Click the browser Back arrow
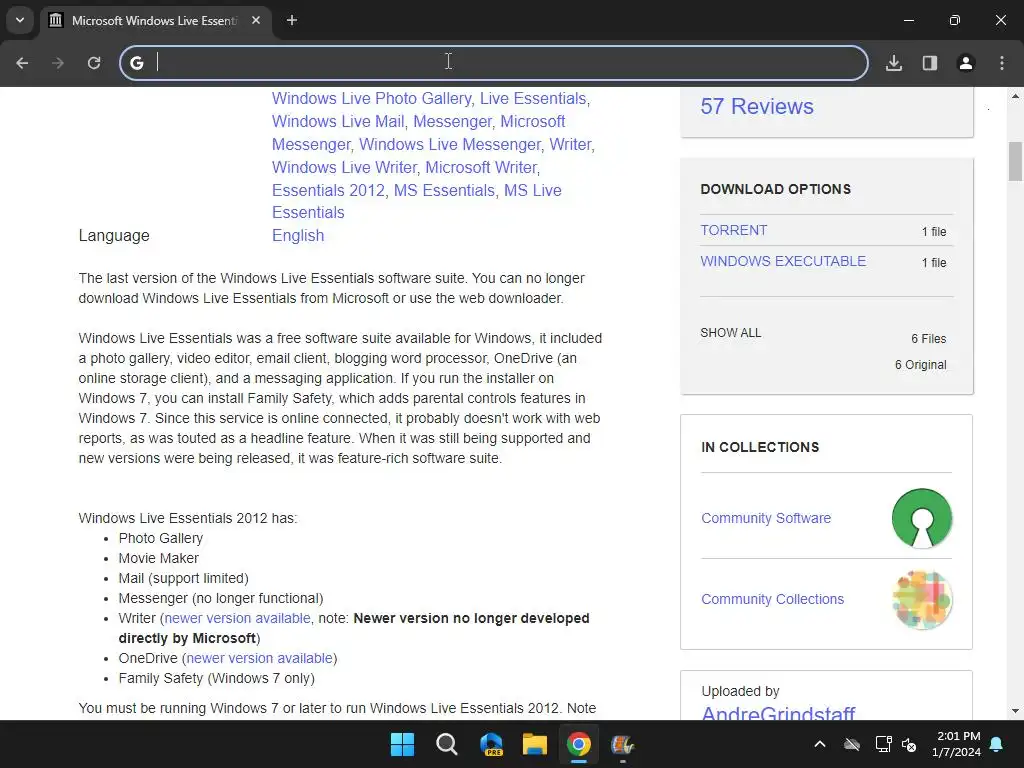This screenshot has height=768, width=1024. pyautogui.click(x=22, y=63)
